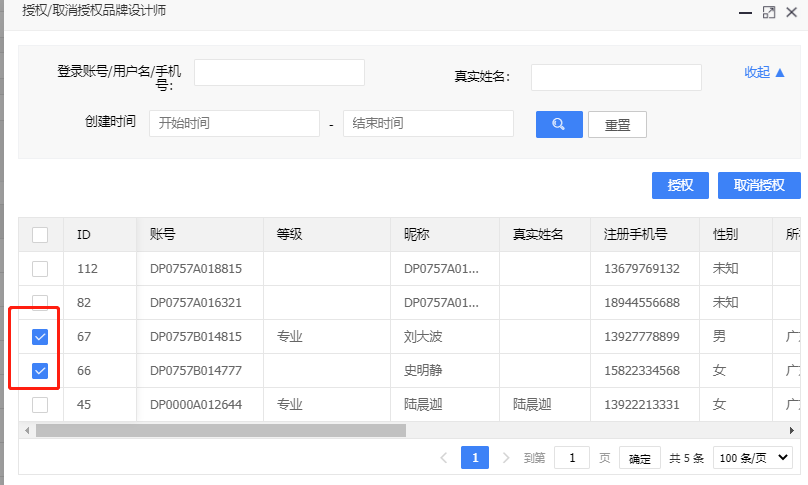This screenshot has height=485, width=808.
Task: Uncheck the row with ID 66
Action: pyautogui.click(x=40, y=371)
